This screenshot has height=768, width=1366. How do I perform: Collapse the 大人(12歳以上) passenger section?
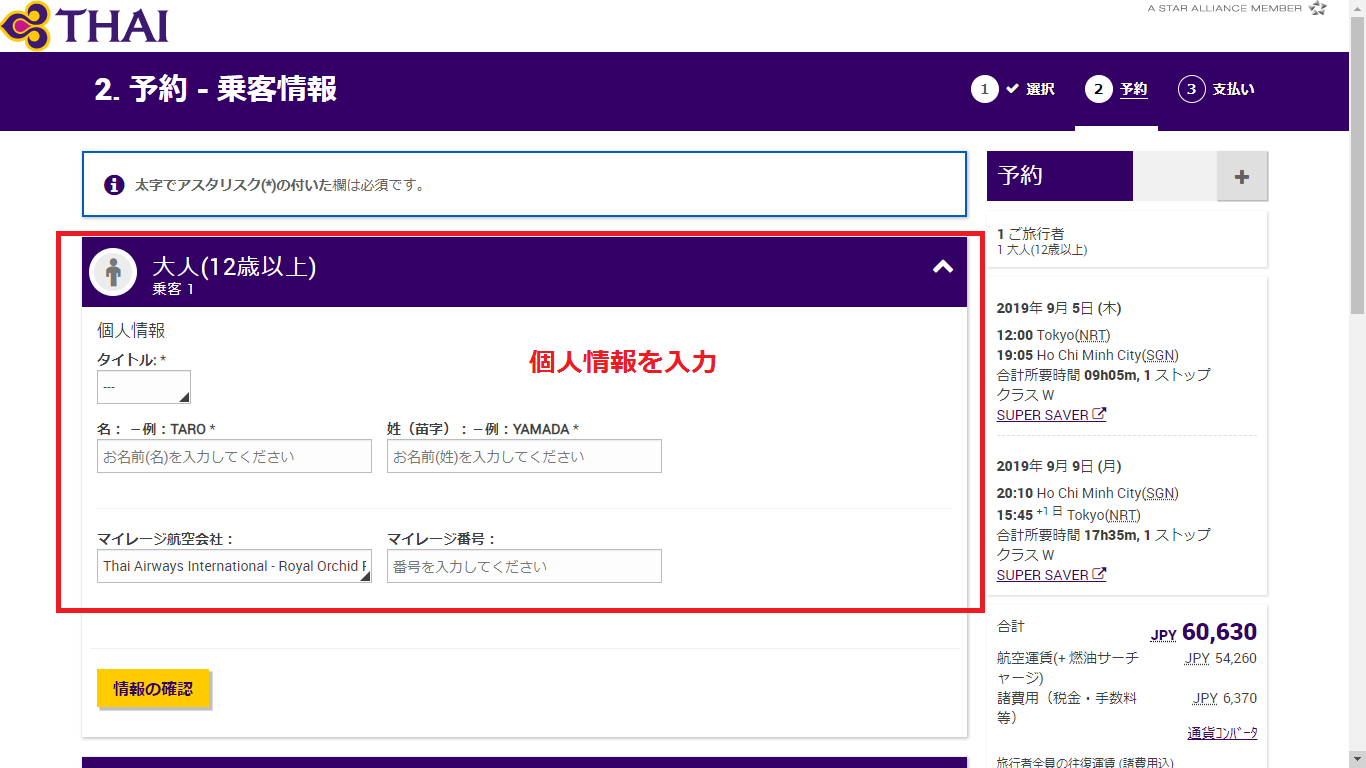coord(942,267)
